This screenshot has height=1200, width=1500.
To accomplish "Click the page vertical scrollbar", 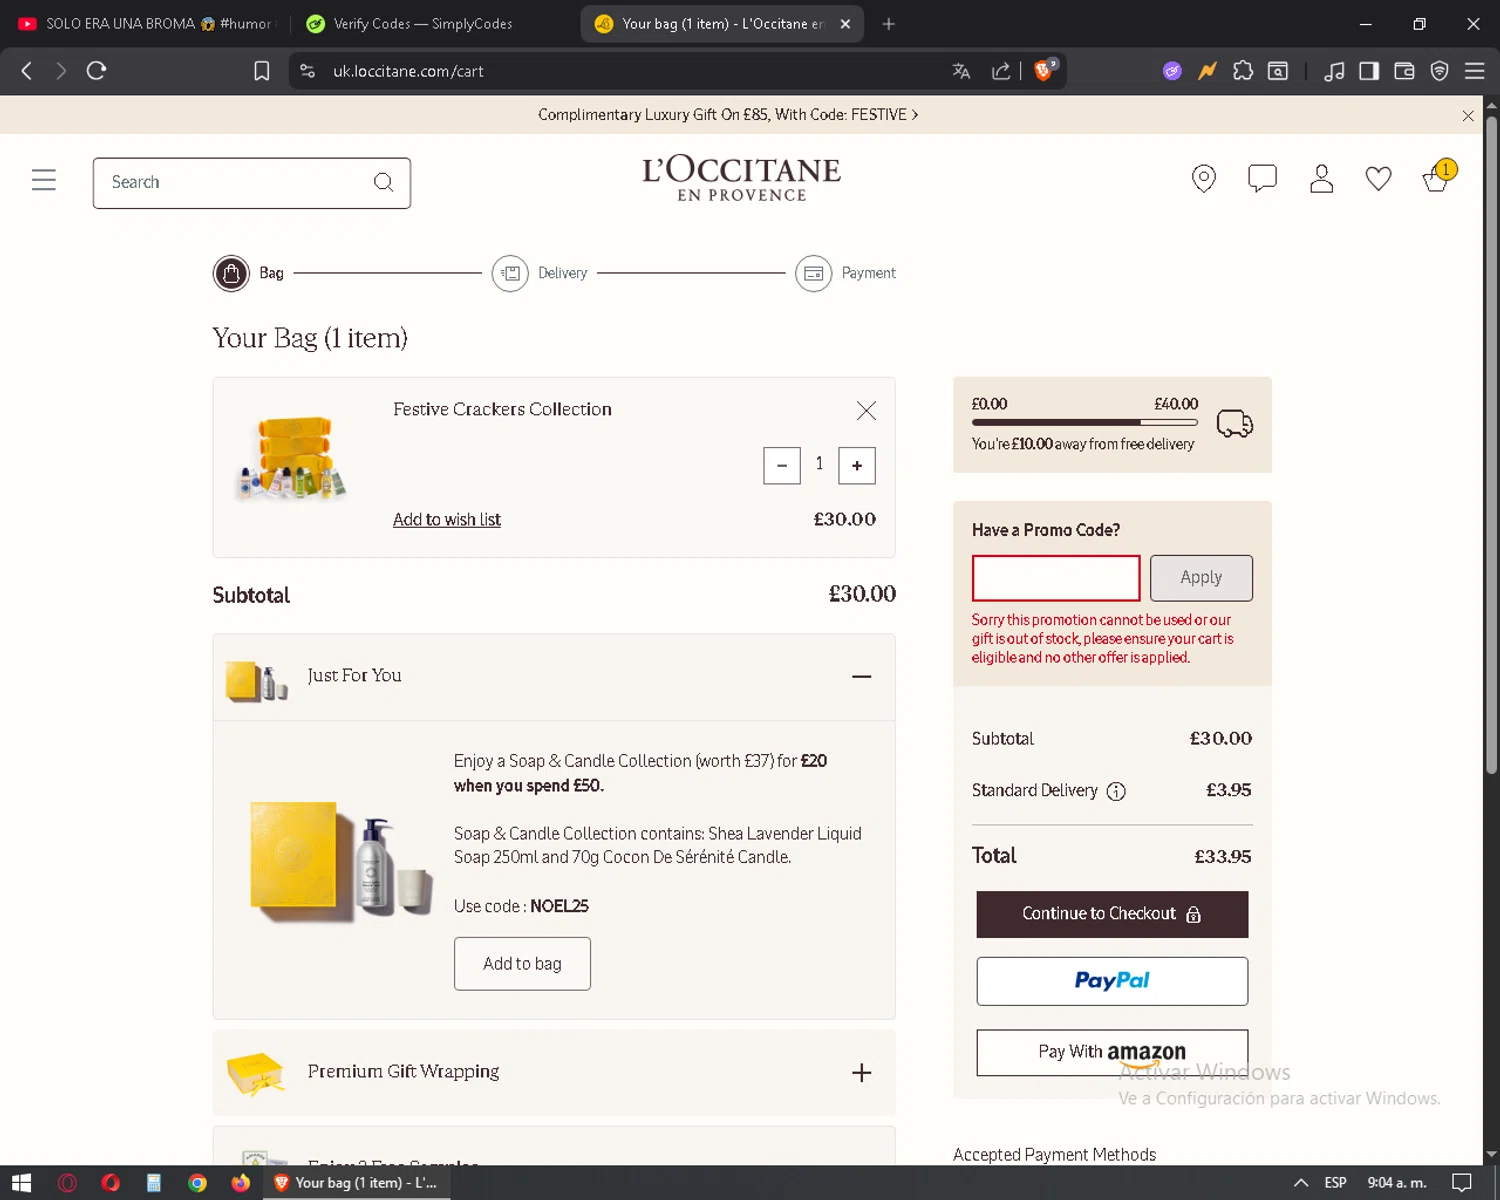I will (x=1491, y=446).
